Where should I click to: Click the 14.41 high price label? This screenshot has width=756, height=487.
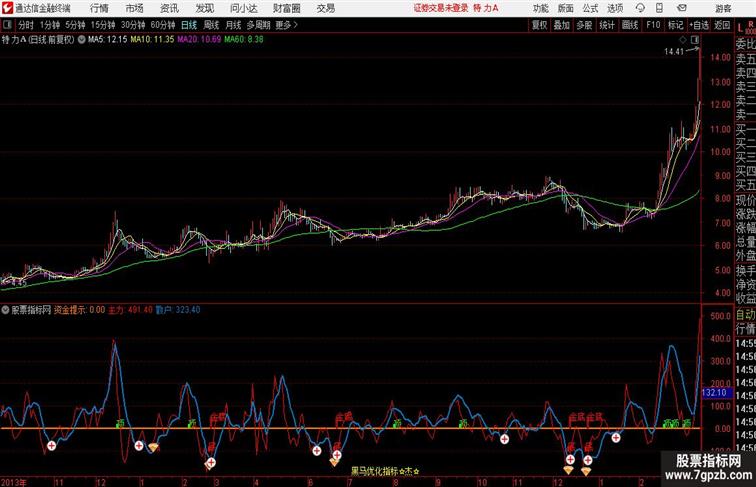click(674, 52)
